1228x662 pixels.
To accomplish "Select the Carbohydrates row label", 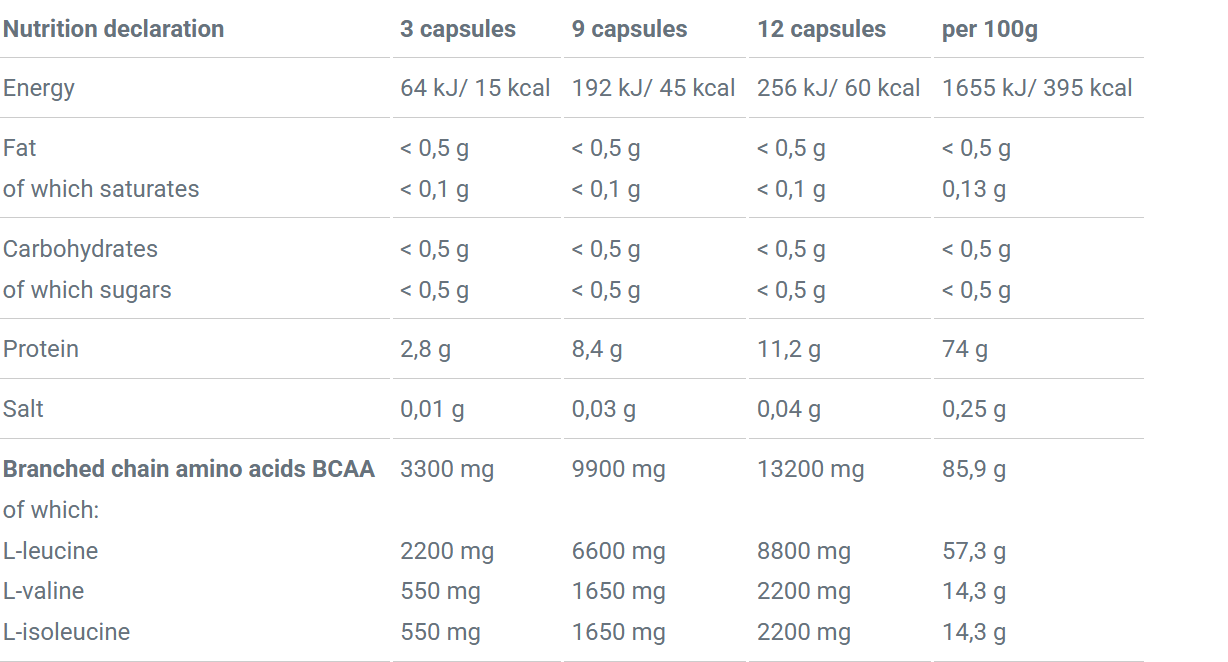I will (80, 249).
